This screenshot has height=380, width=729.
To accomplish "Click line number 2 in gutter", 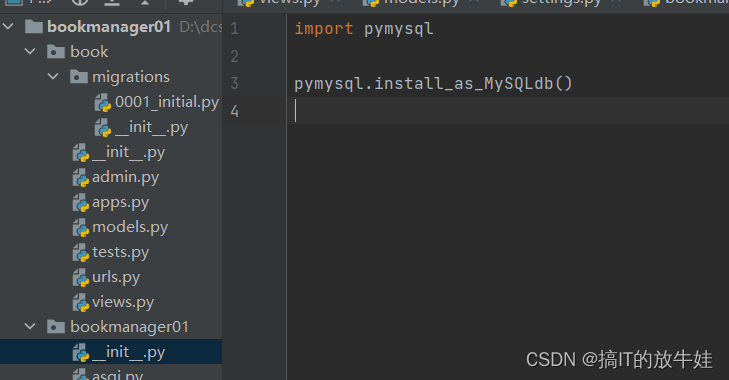I will (x=234, y=57).
